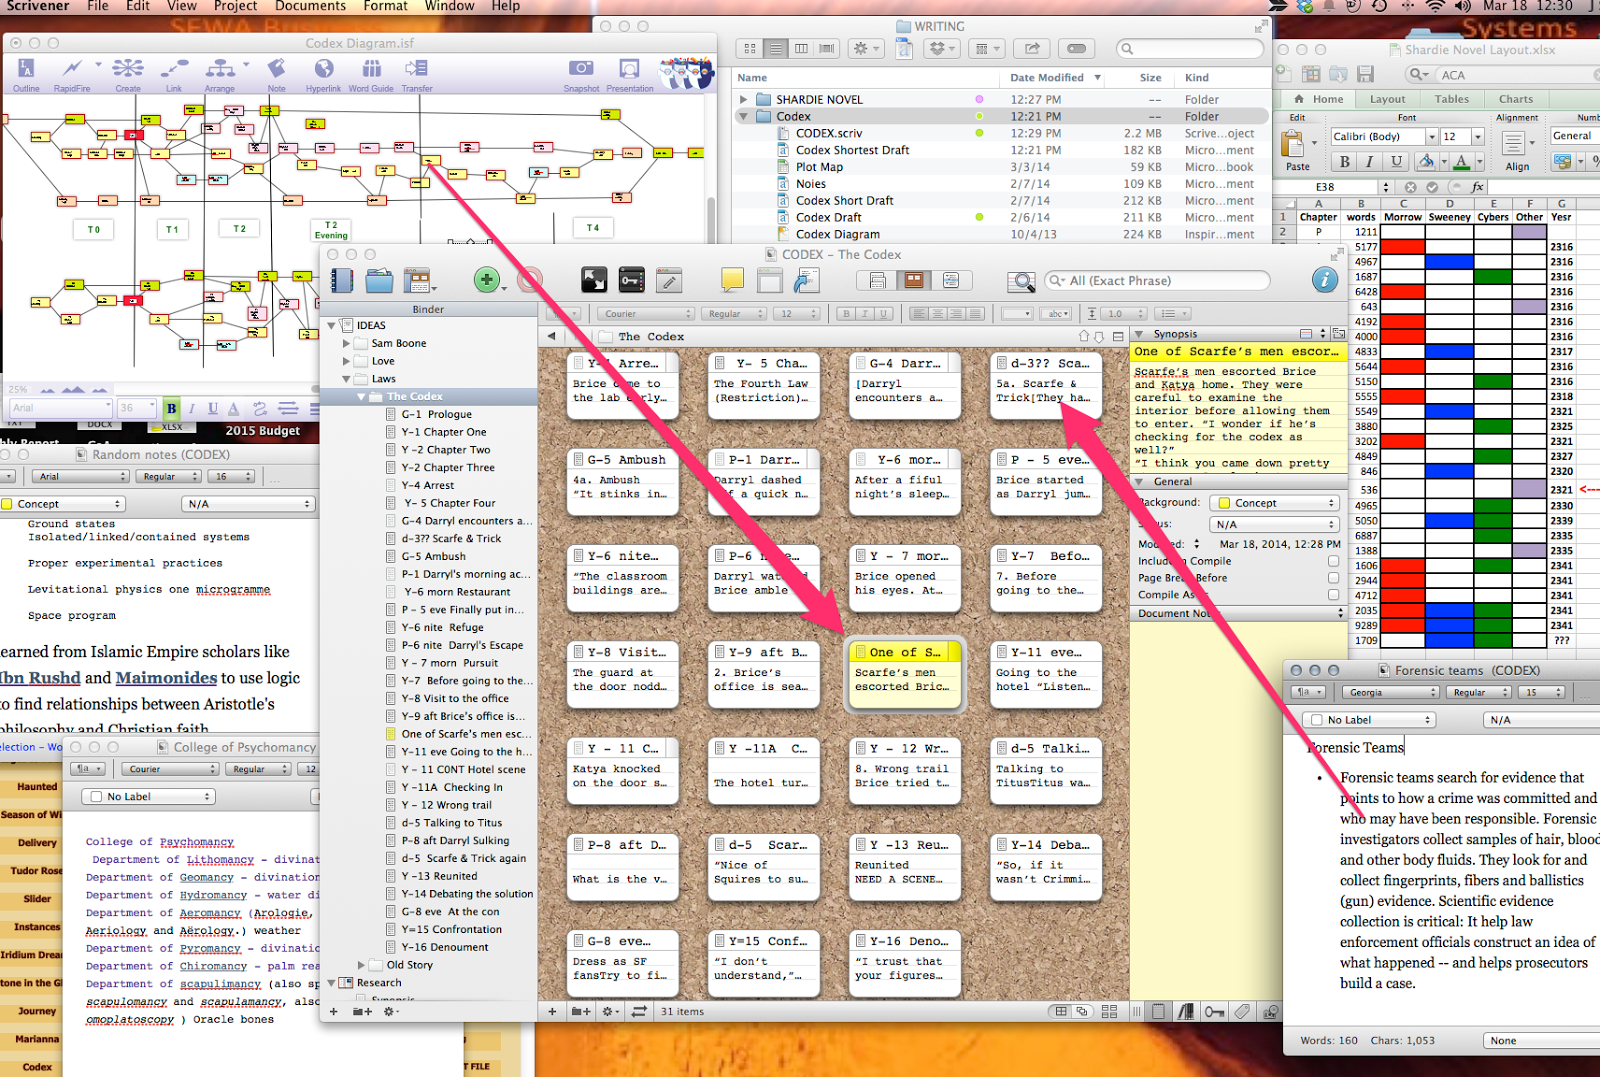This screenshot has height=1077, width=1600.
Task: Sort Finder list by Date Modified
Action: (x=1055, y=78)
